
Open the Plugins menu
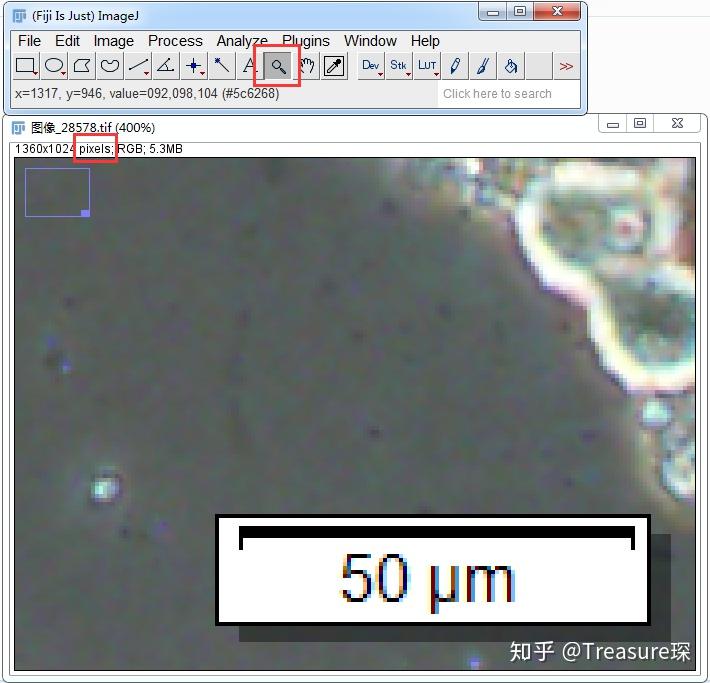(x=306, y=41)
